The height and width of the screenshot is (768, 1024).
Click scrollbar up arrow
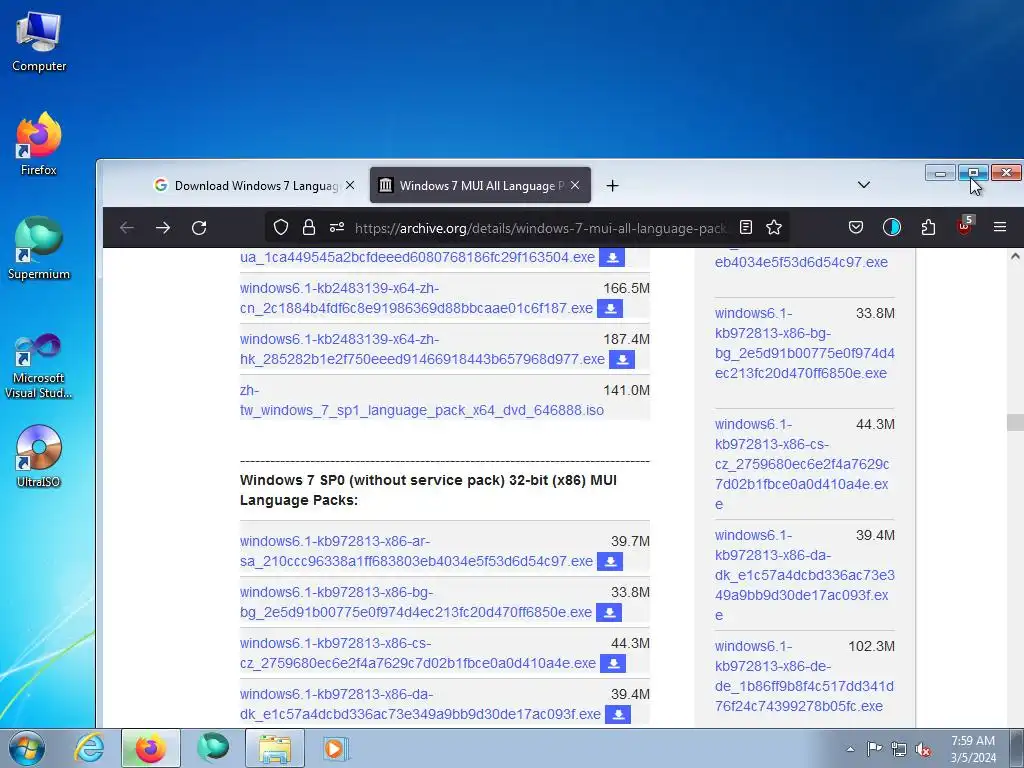pyautogui.click(x=1015, y=257)
